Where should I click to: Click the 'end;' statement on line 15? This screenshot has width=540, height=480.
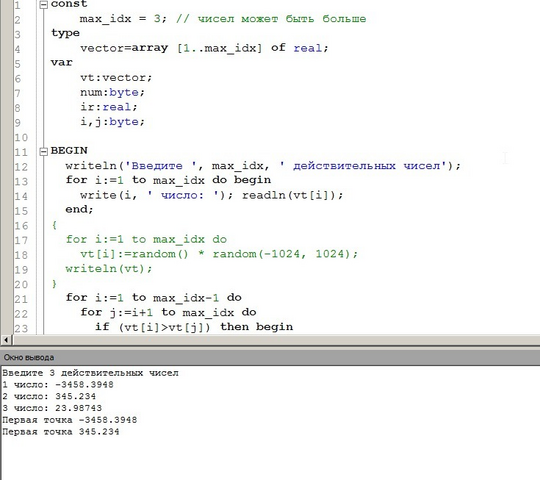[80, 209]
